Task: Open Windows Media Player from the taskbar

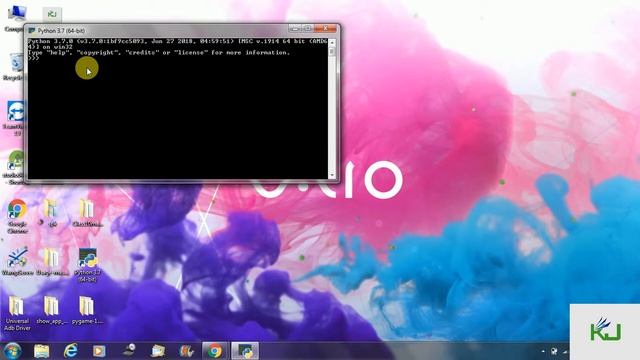Action: [99, 351]
